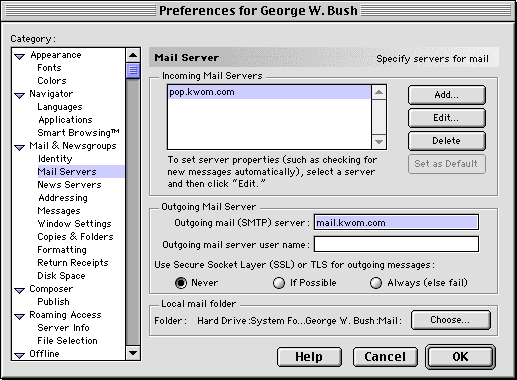Screen dimensions: 517x380
Task: Select the Navigator category label
Action: [51, 94]
